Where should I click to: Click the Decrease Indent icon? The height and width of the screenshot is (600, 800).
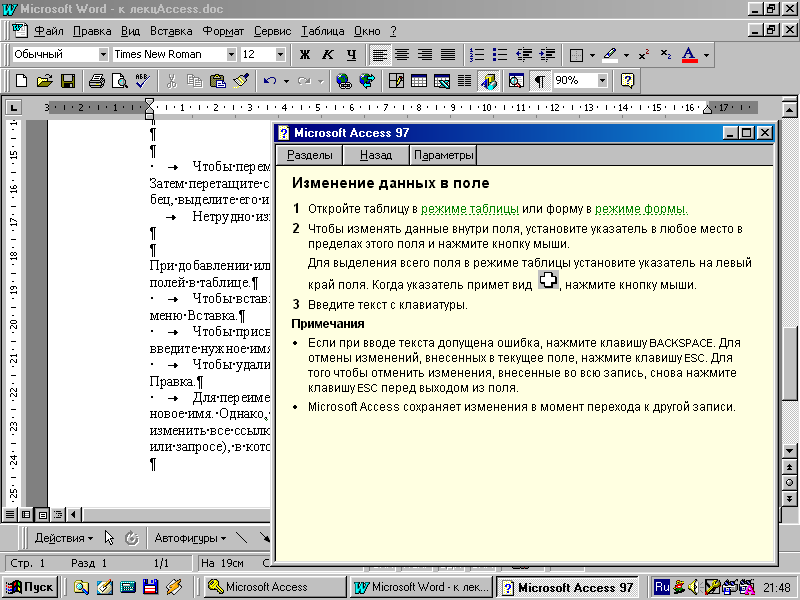(523, 54)
